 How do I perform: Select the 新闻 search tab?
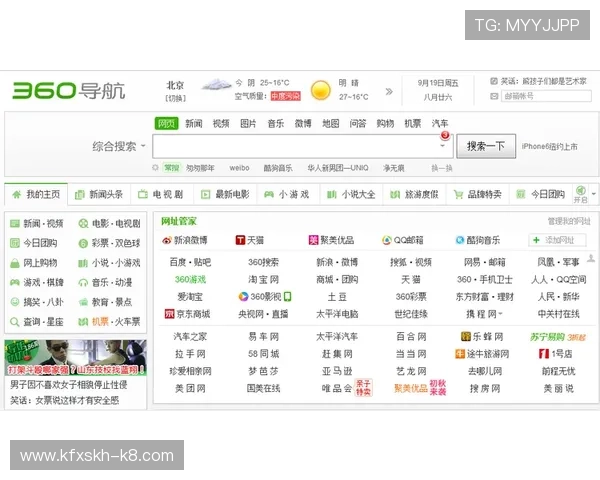(194, 123)
